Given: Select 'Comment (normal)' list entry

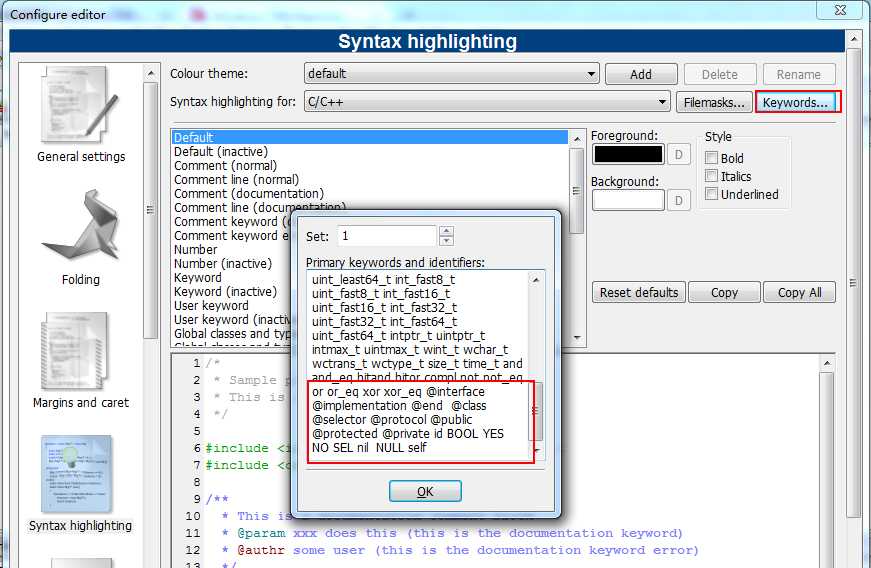Looking at the screenshot, I should click(370, 165).
